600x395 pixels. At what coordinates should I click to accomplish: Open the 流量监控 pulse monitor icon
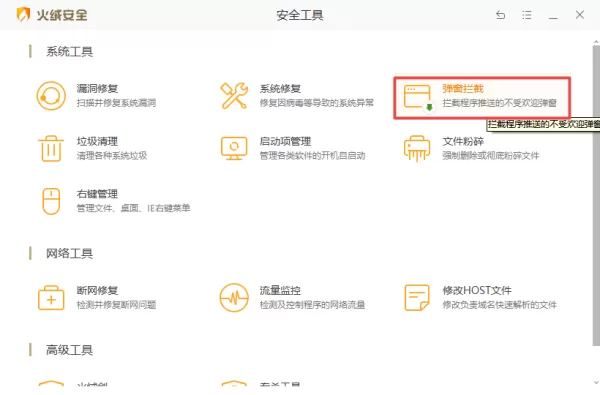[234, 298]
